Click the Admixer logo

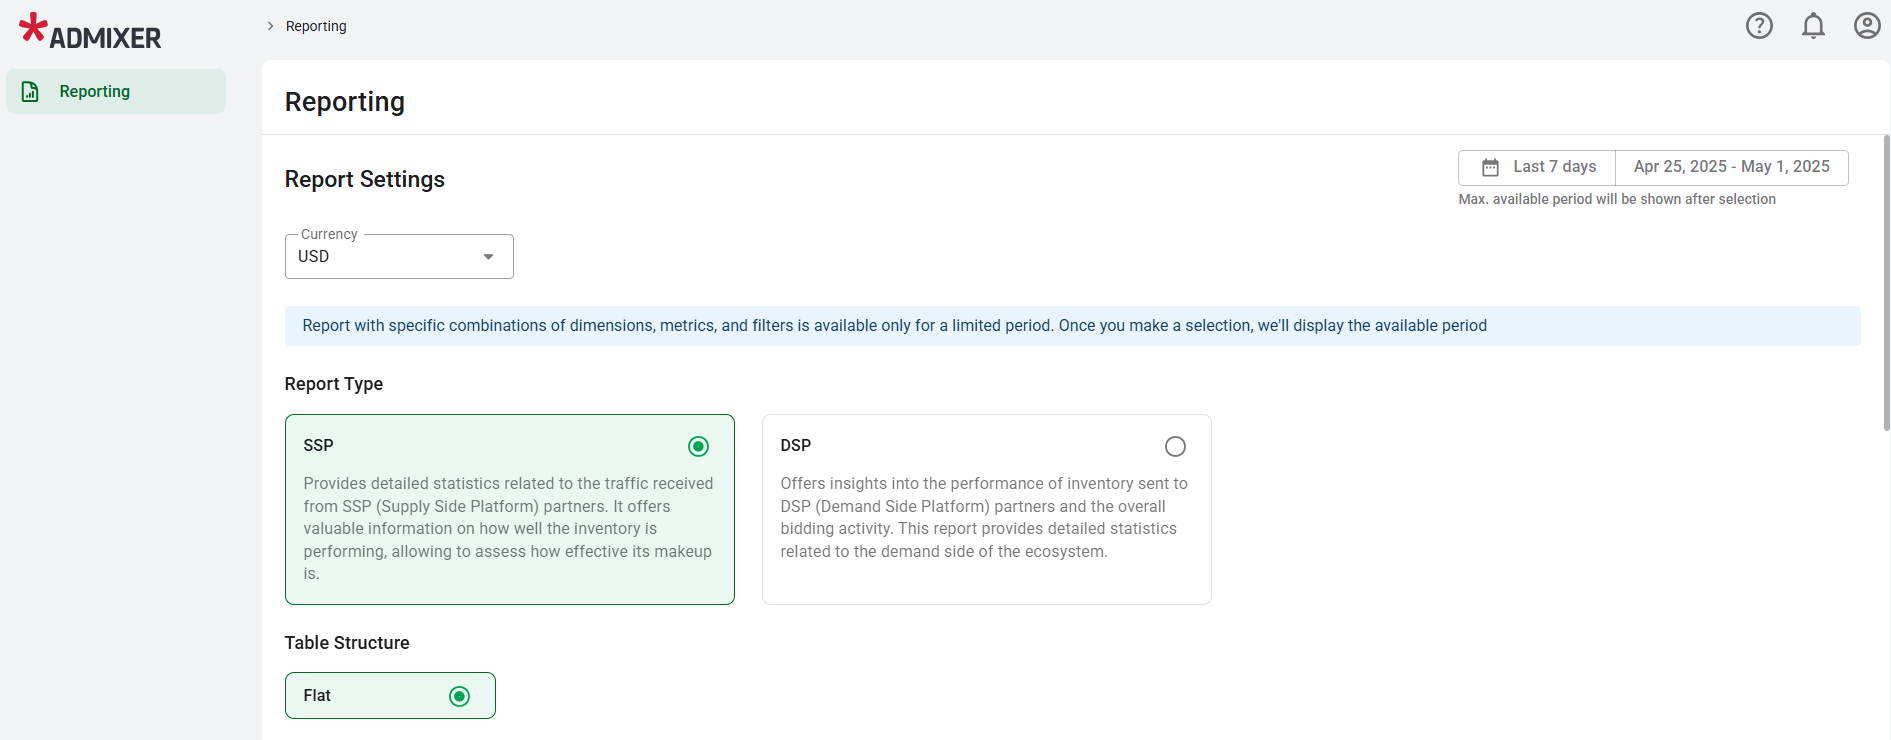[90, 32]
